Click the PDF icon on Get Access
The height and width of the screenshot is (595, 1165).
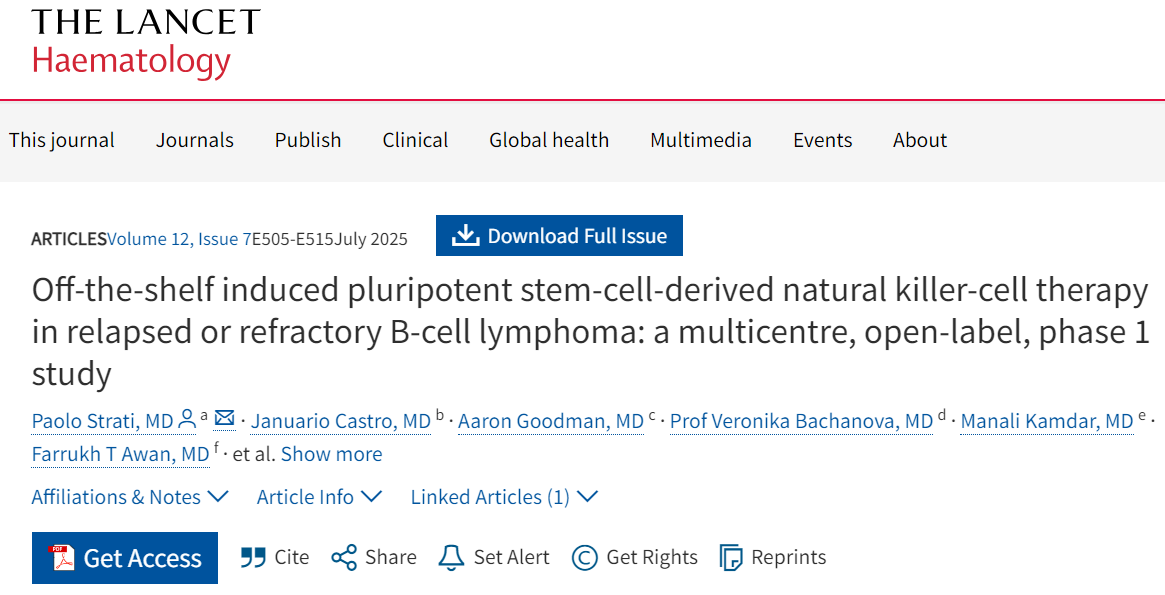coord(62,558)
